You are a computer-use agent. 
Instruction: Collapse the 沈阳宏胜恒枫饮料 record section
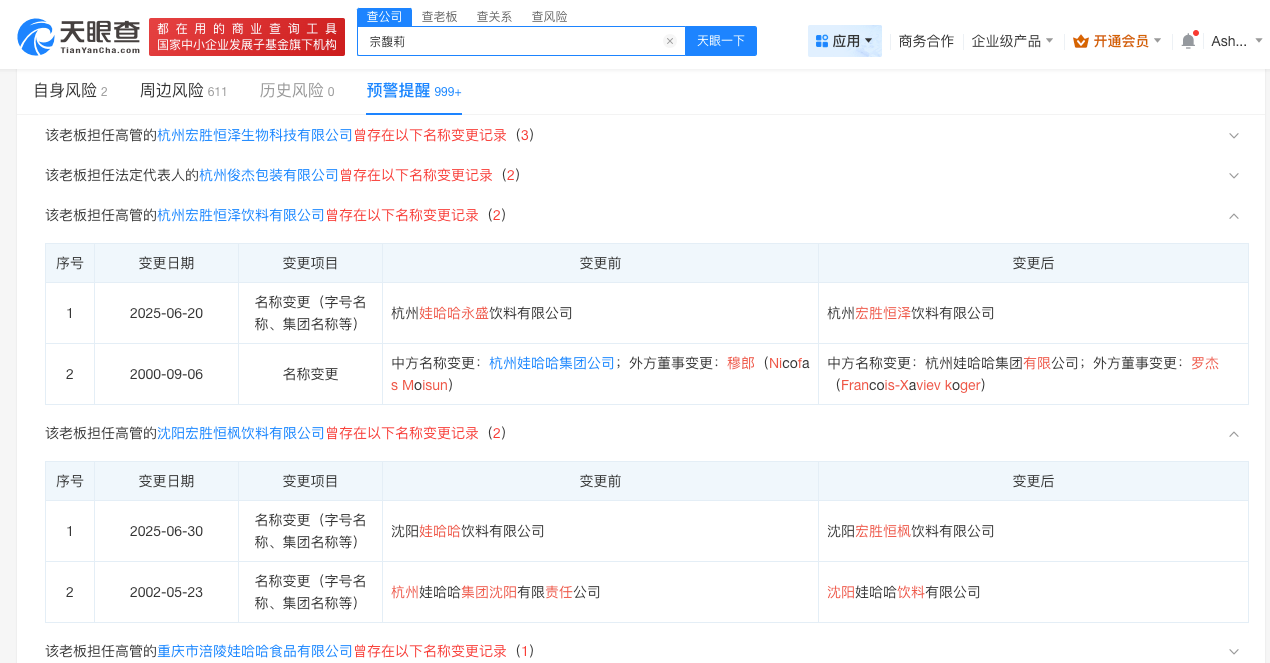point(1233,433)
